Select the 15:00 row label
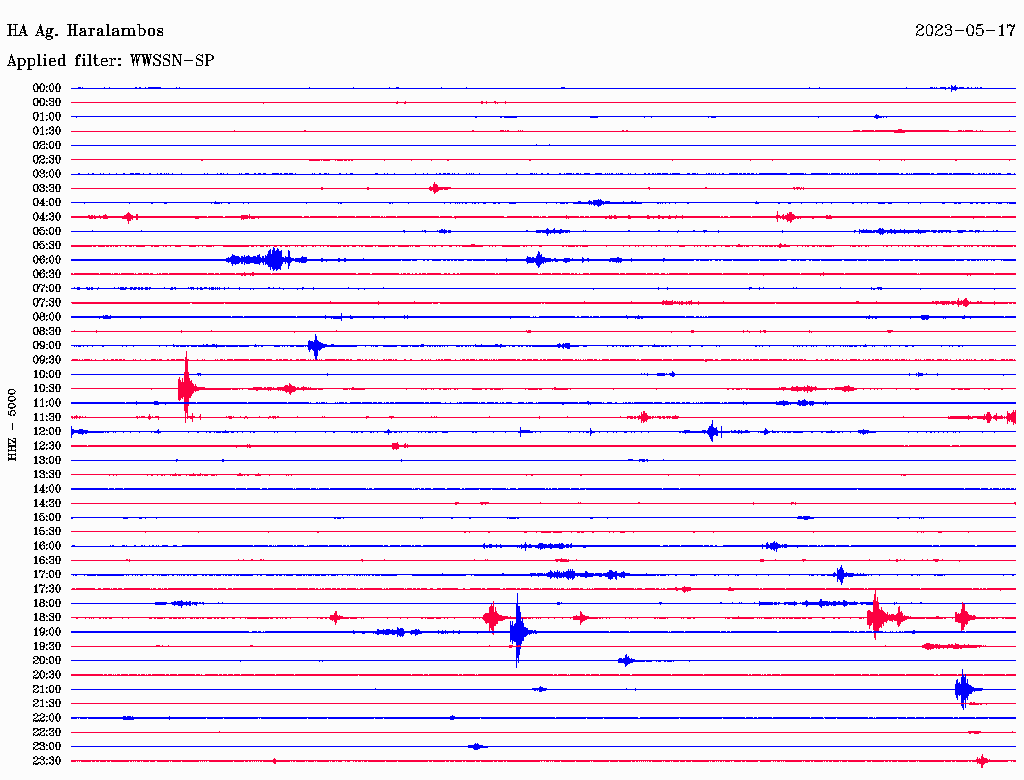Viewport: 1024px width, 780px height. click(x=47, y=517)
